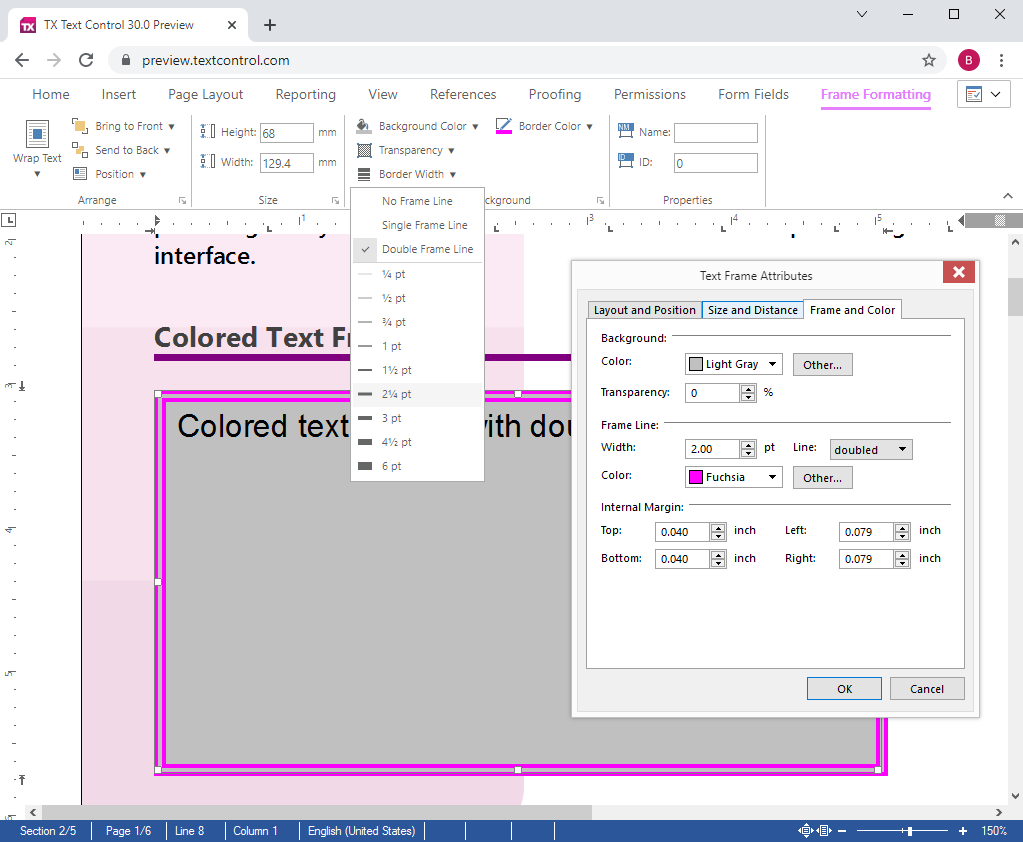Click Other... beside the Fuchsia color
Viewport: 1023px width, 842px height.
(822, 477)
